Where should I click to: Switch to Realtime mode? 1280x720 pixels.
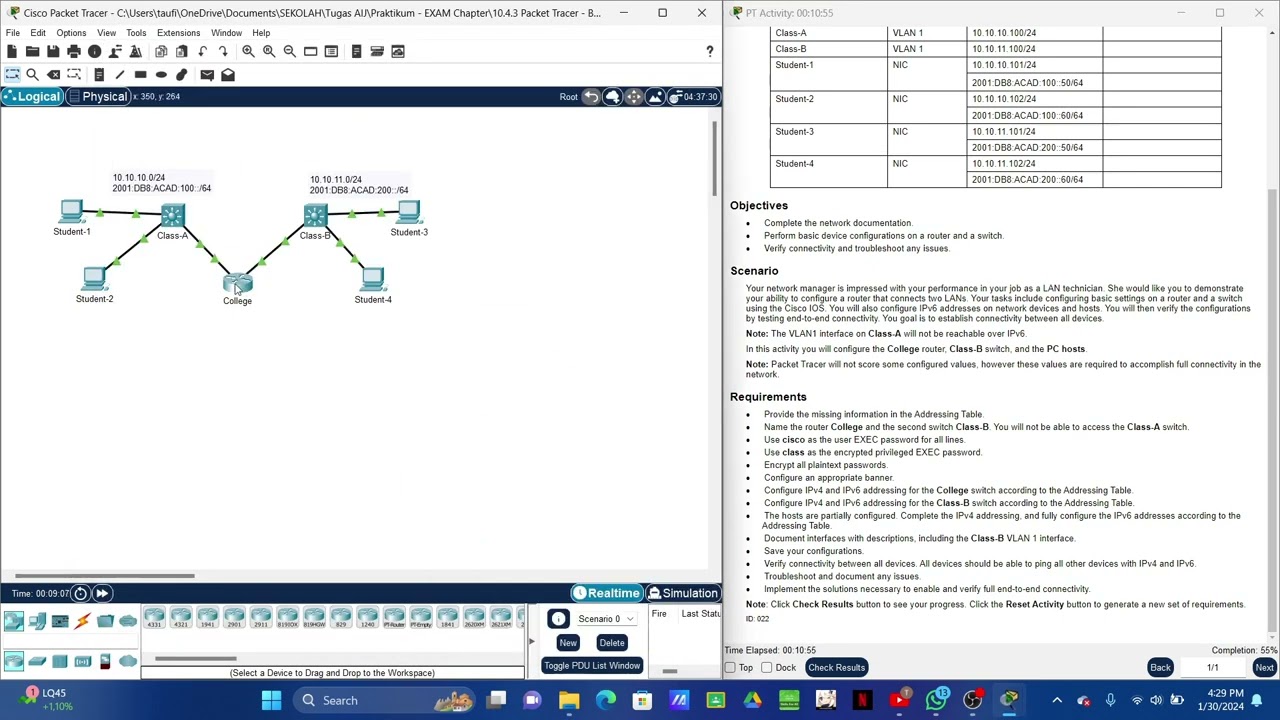coord(605,593)
